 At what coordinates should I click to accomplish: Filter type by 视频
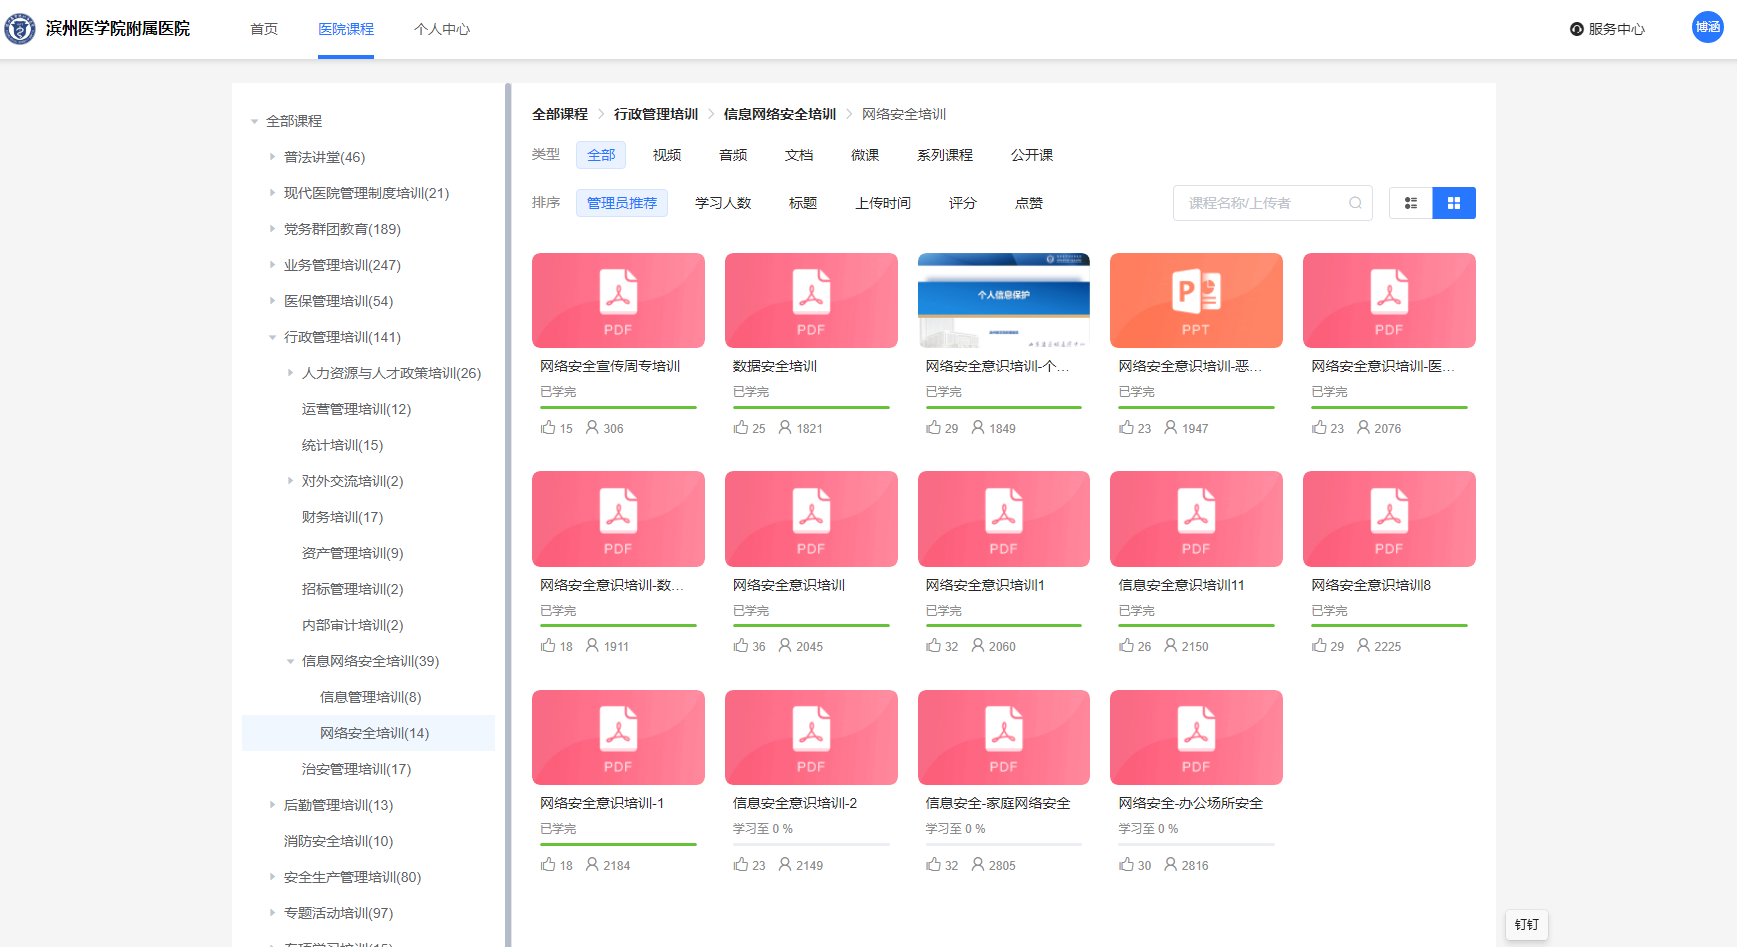667,155
